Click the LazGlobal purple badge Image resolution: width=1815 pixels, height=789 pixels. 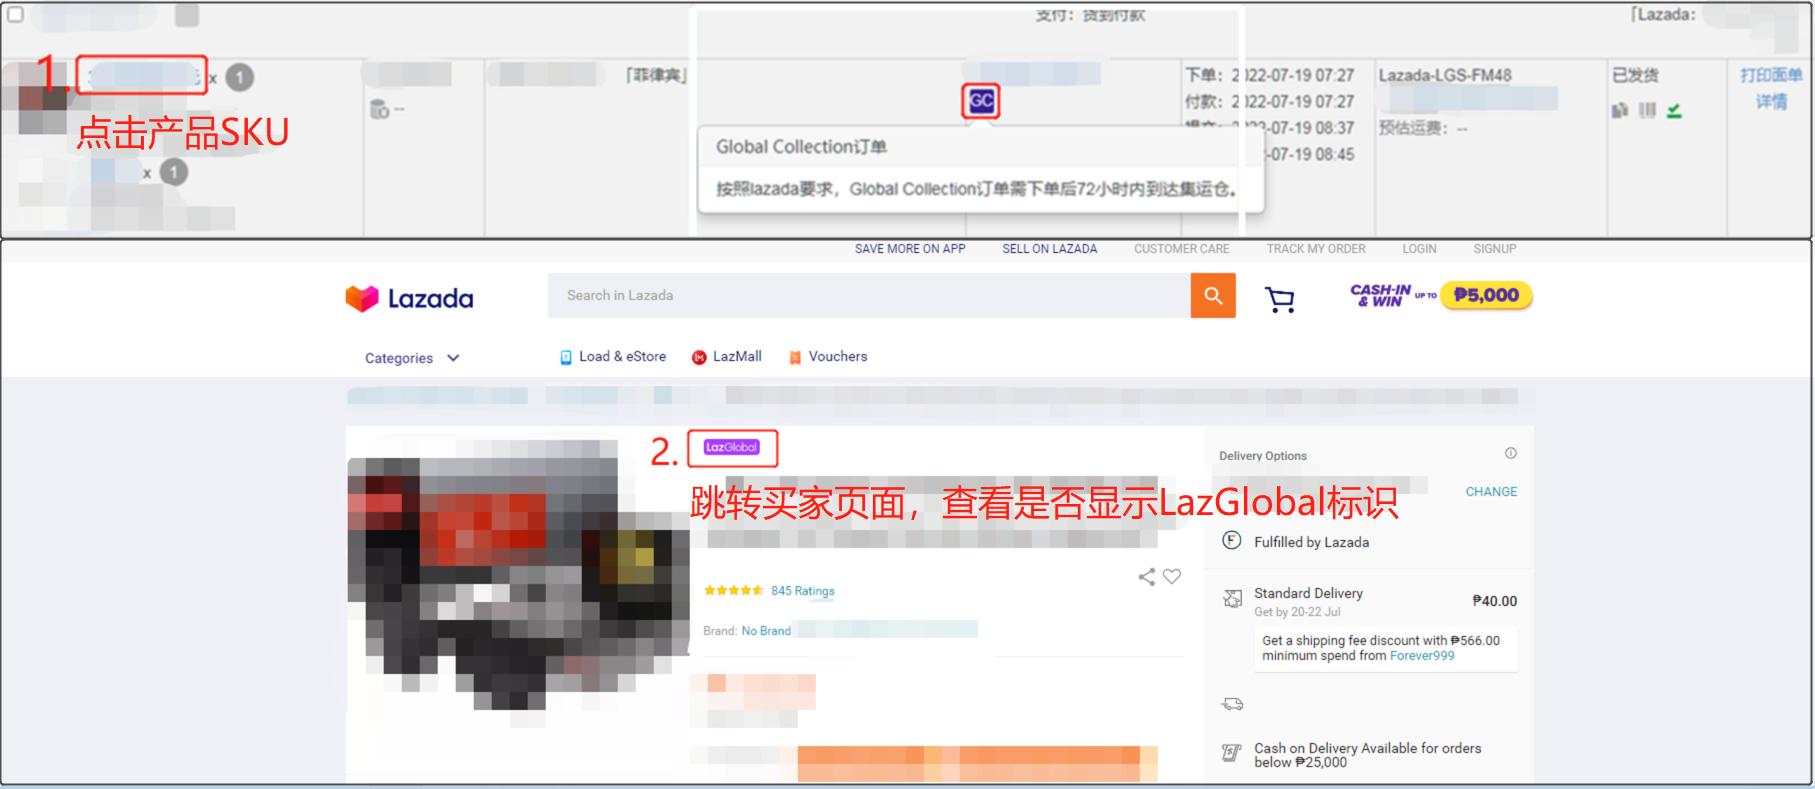click(x=732, y=447)
